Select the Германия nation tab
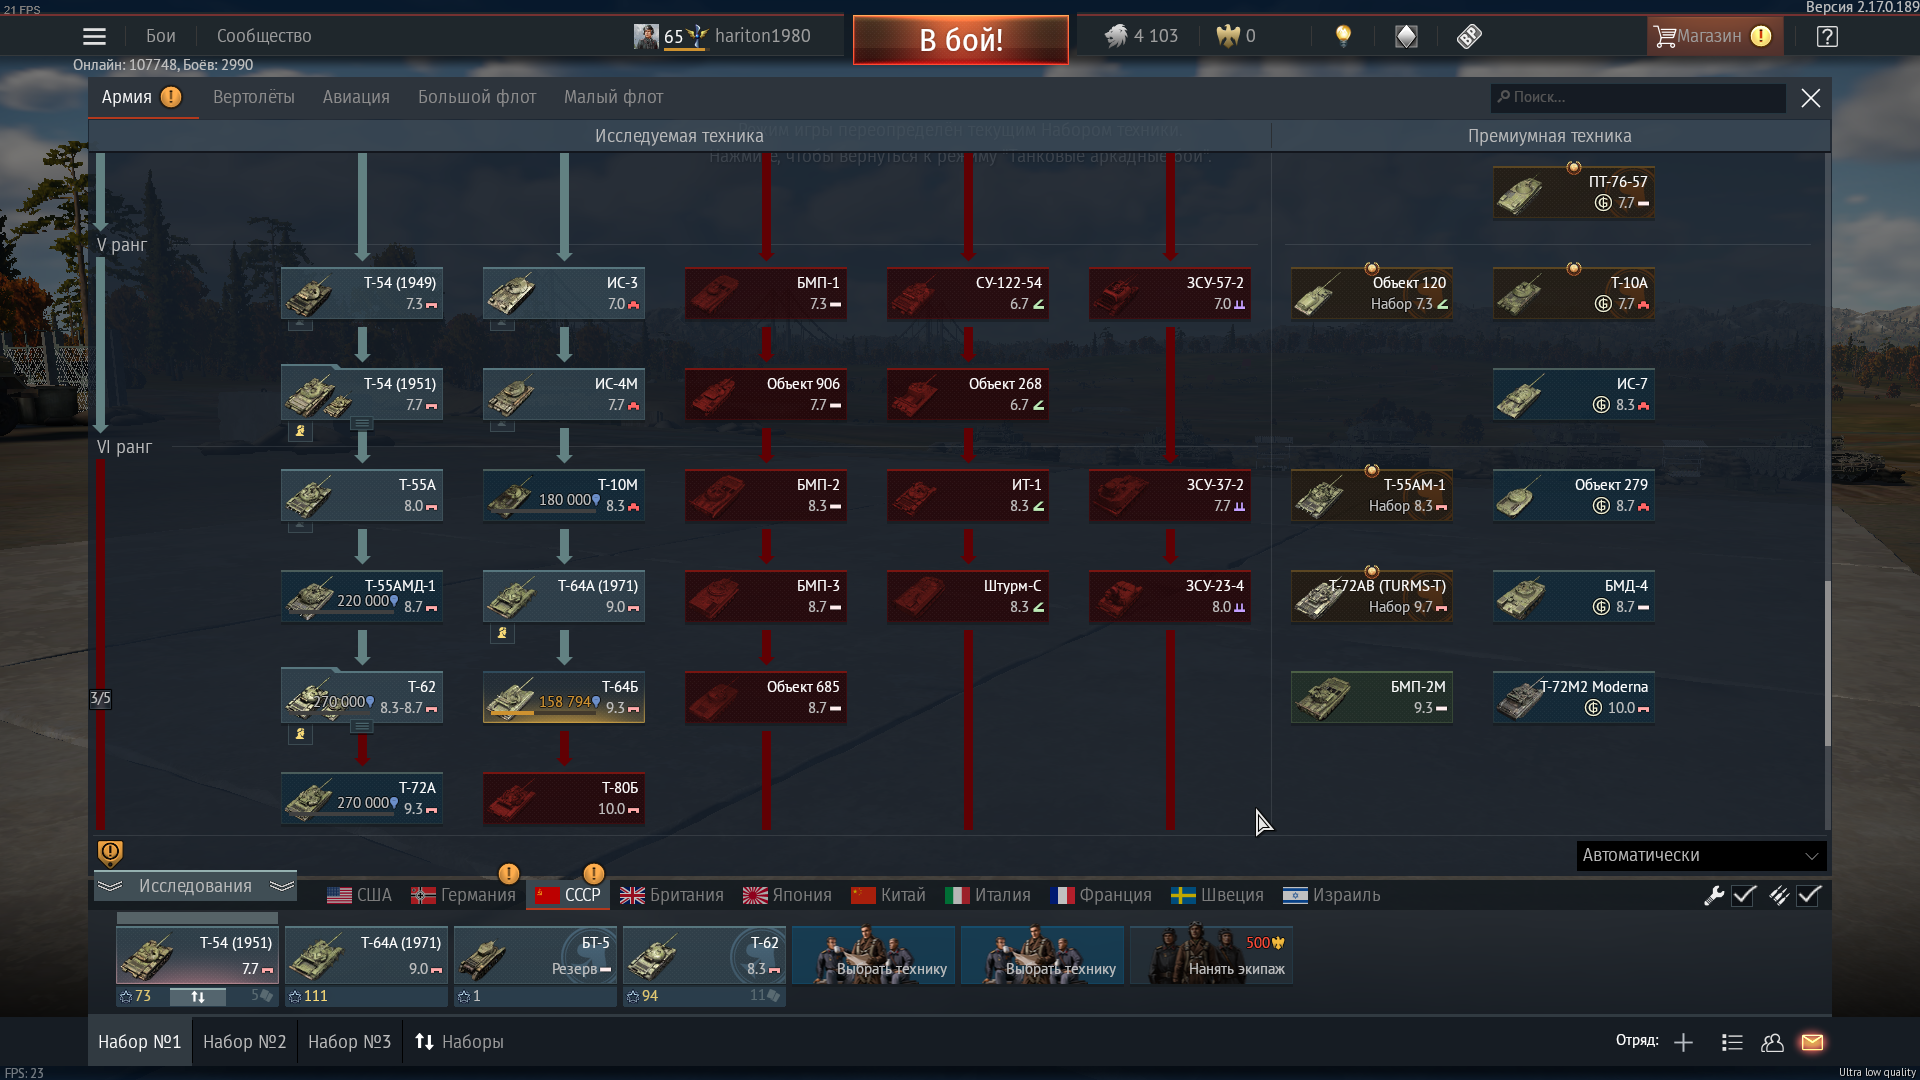This screenshot has width=1920, height=1080. 463,895
